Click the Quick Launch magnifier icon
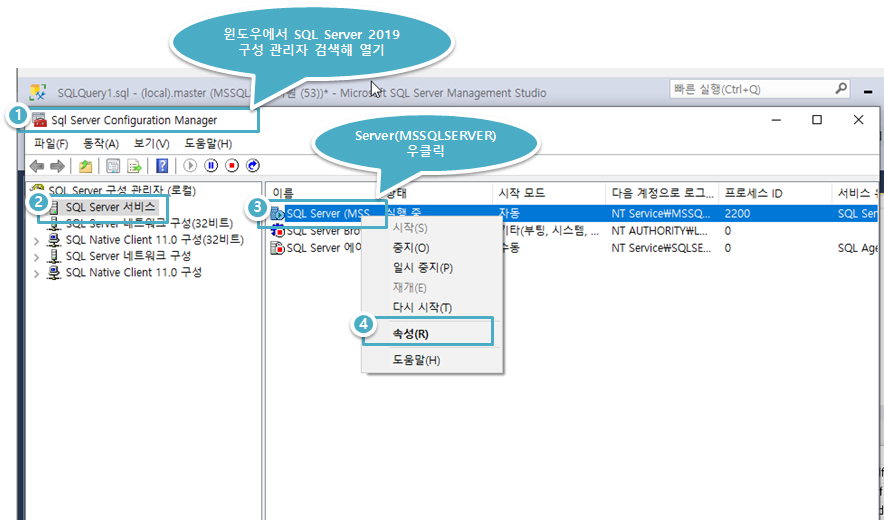 [x=841, y=89]
